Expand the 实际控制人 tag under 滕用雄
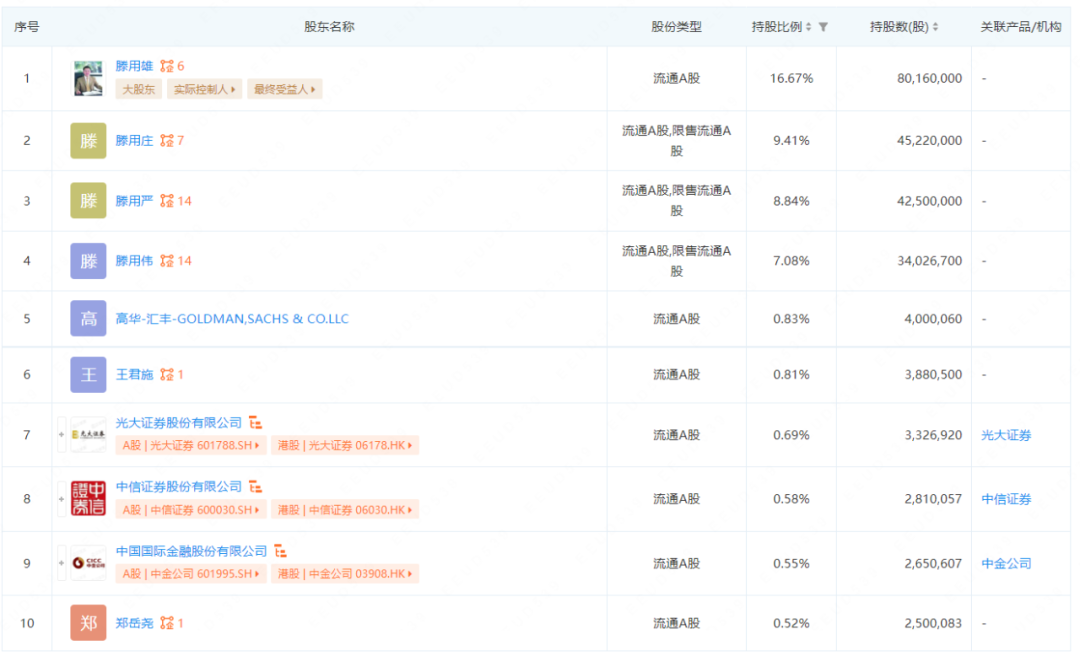Screen dimensions: 1080x656 [202, 89]
